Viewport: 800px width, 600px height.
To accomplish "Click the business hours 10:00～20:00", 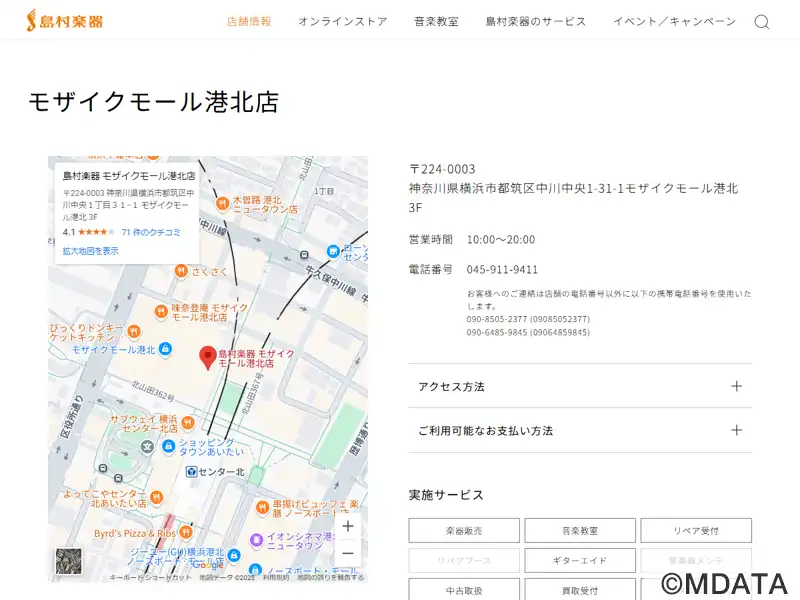I will 501,239.
